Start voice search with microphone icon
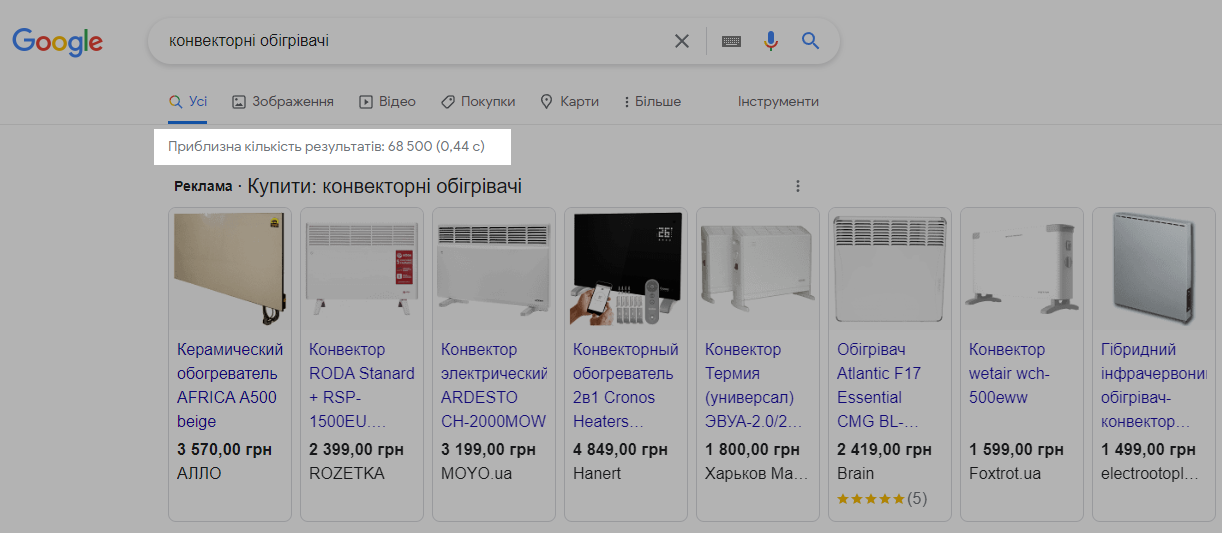This screenshot has height=533, width=1222. coord(771,41)
